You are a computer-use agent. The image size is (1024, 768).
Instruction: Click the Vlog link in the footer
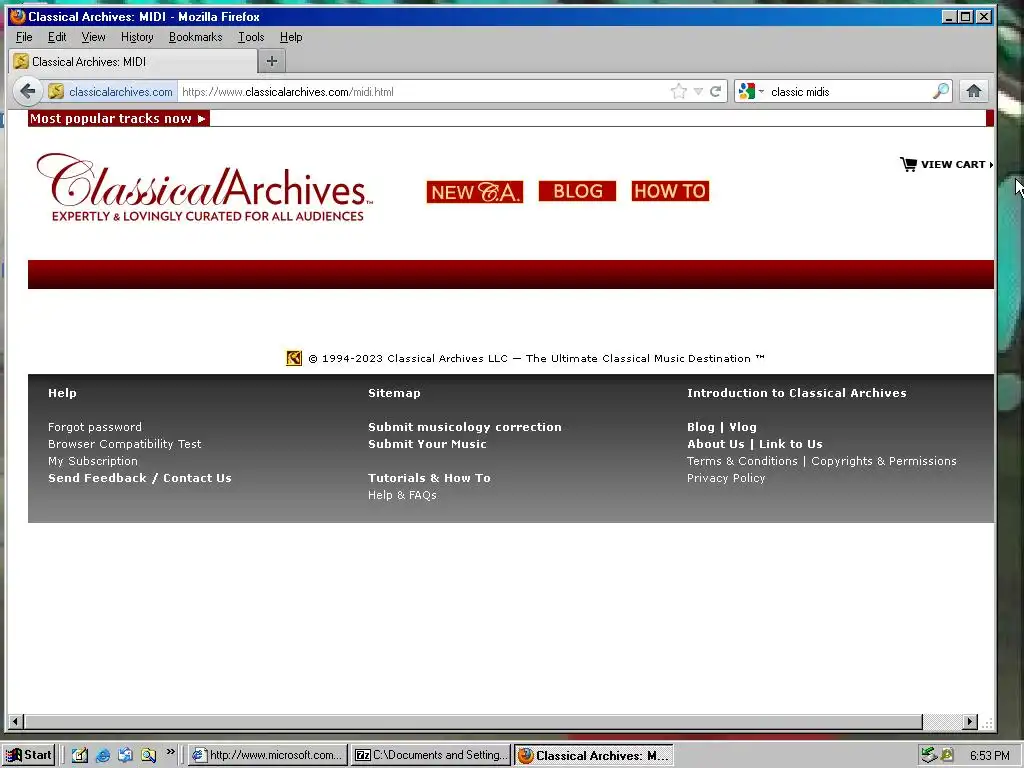[x=743, y=427]
